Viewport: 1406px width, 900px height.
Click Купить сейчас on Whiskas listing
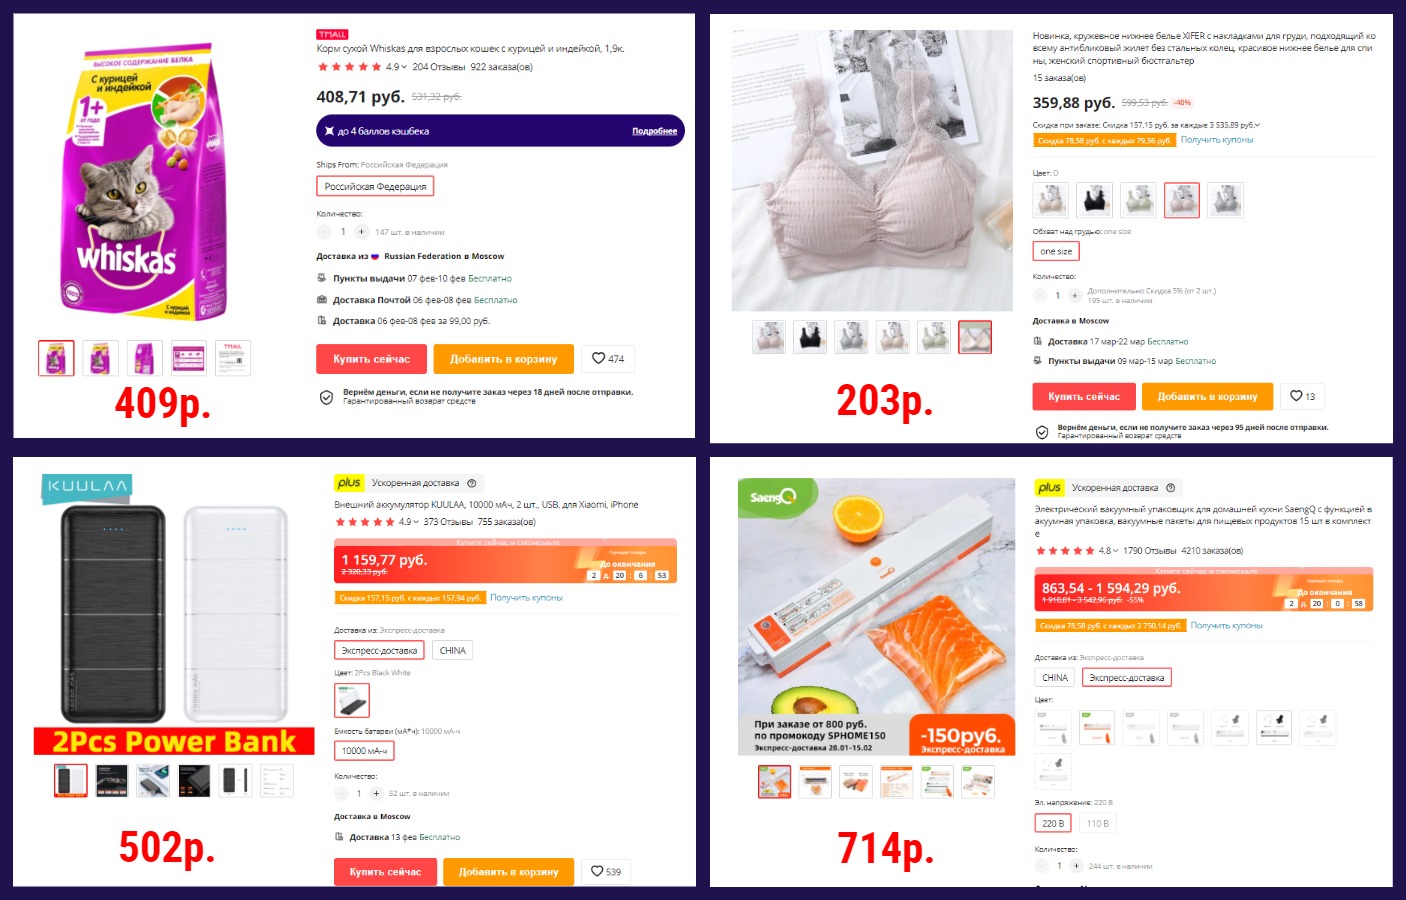click(372, 359)
